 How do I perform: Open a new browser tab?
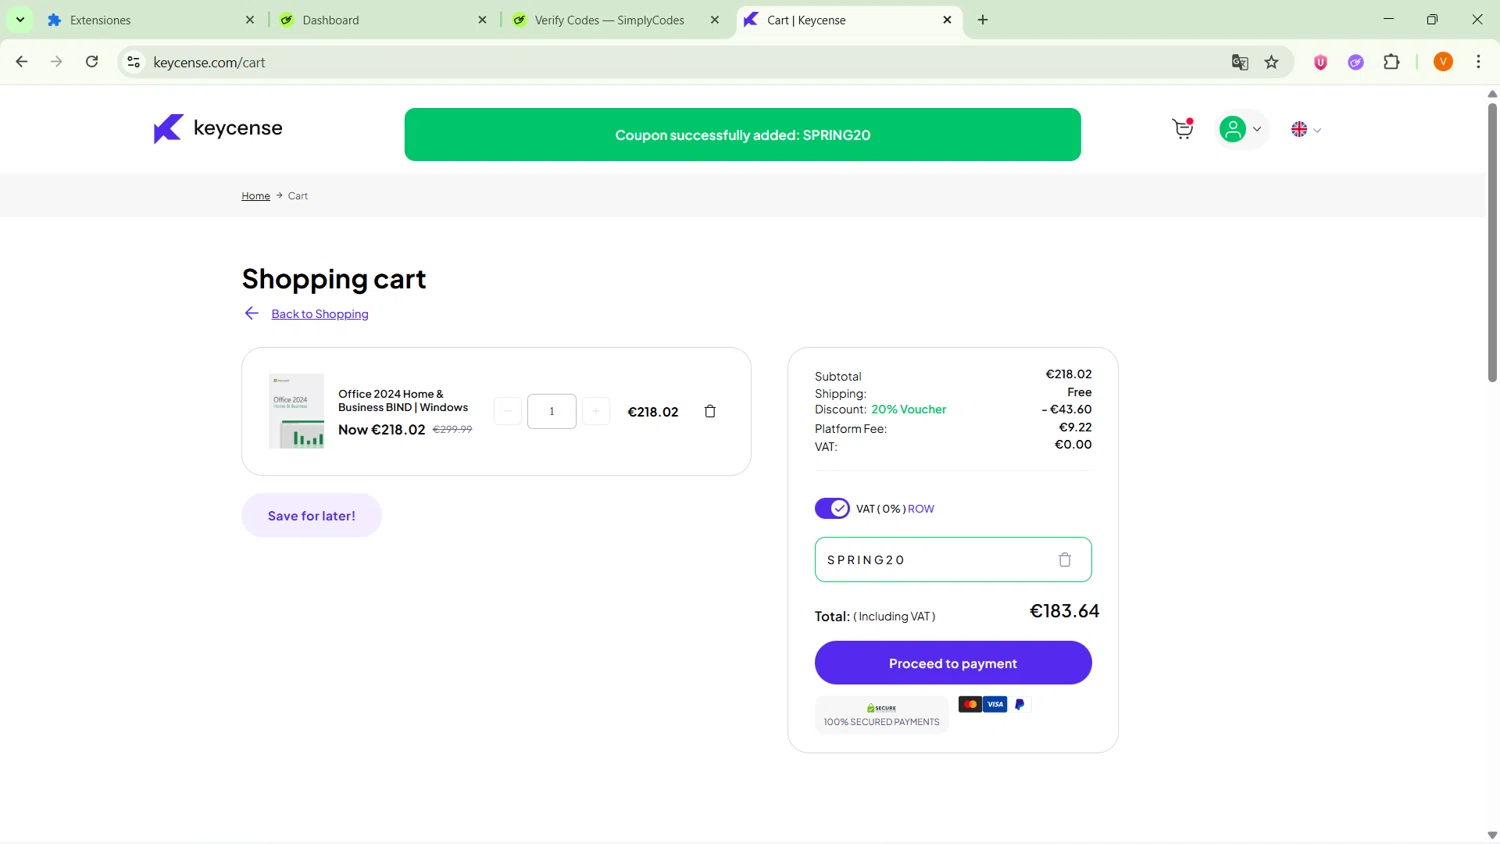[983, 20]
